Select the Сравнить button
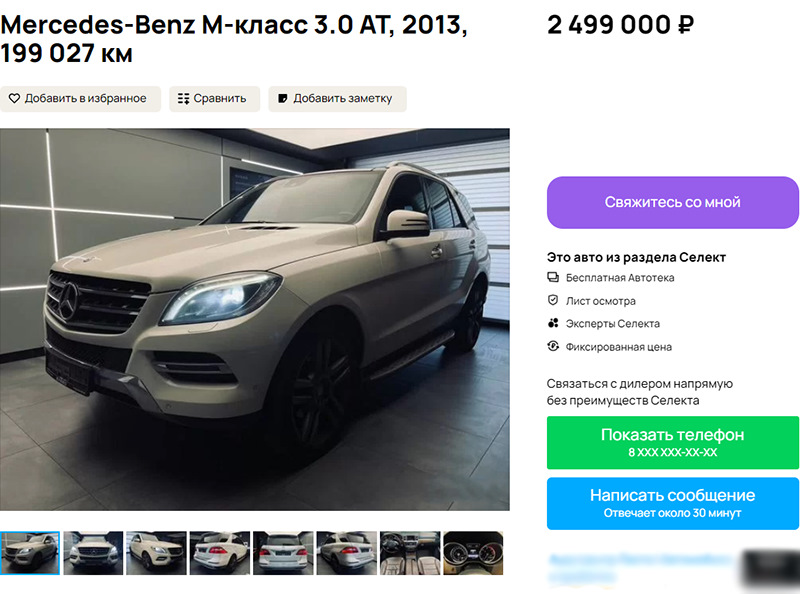 coord(215,98)
